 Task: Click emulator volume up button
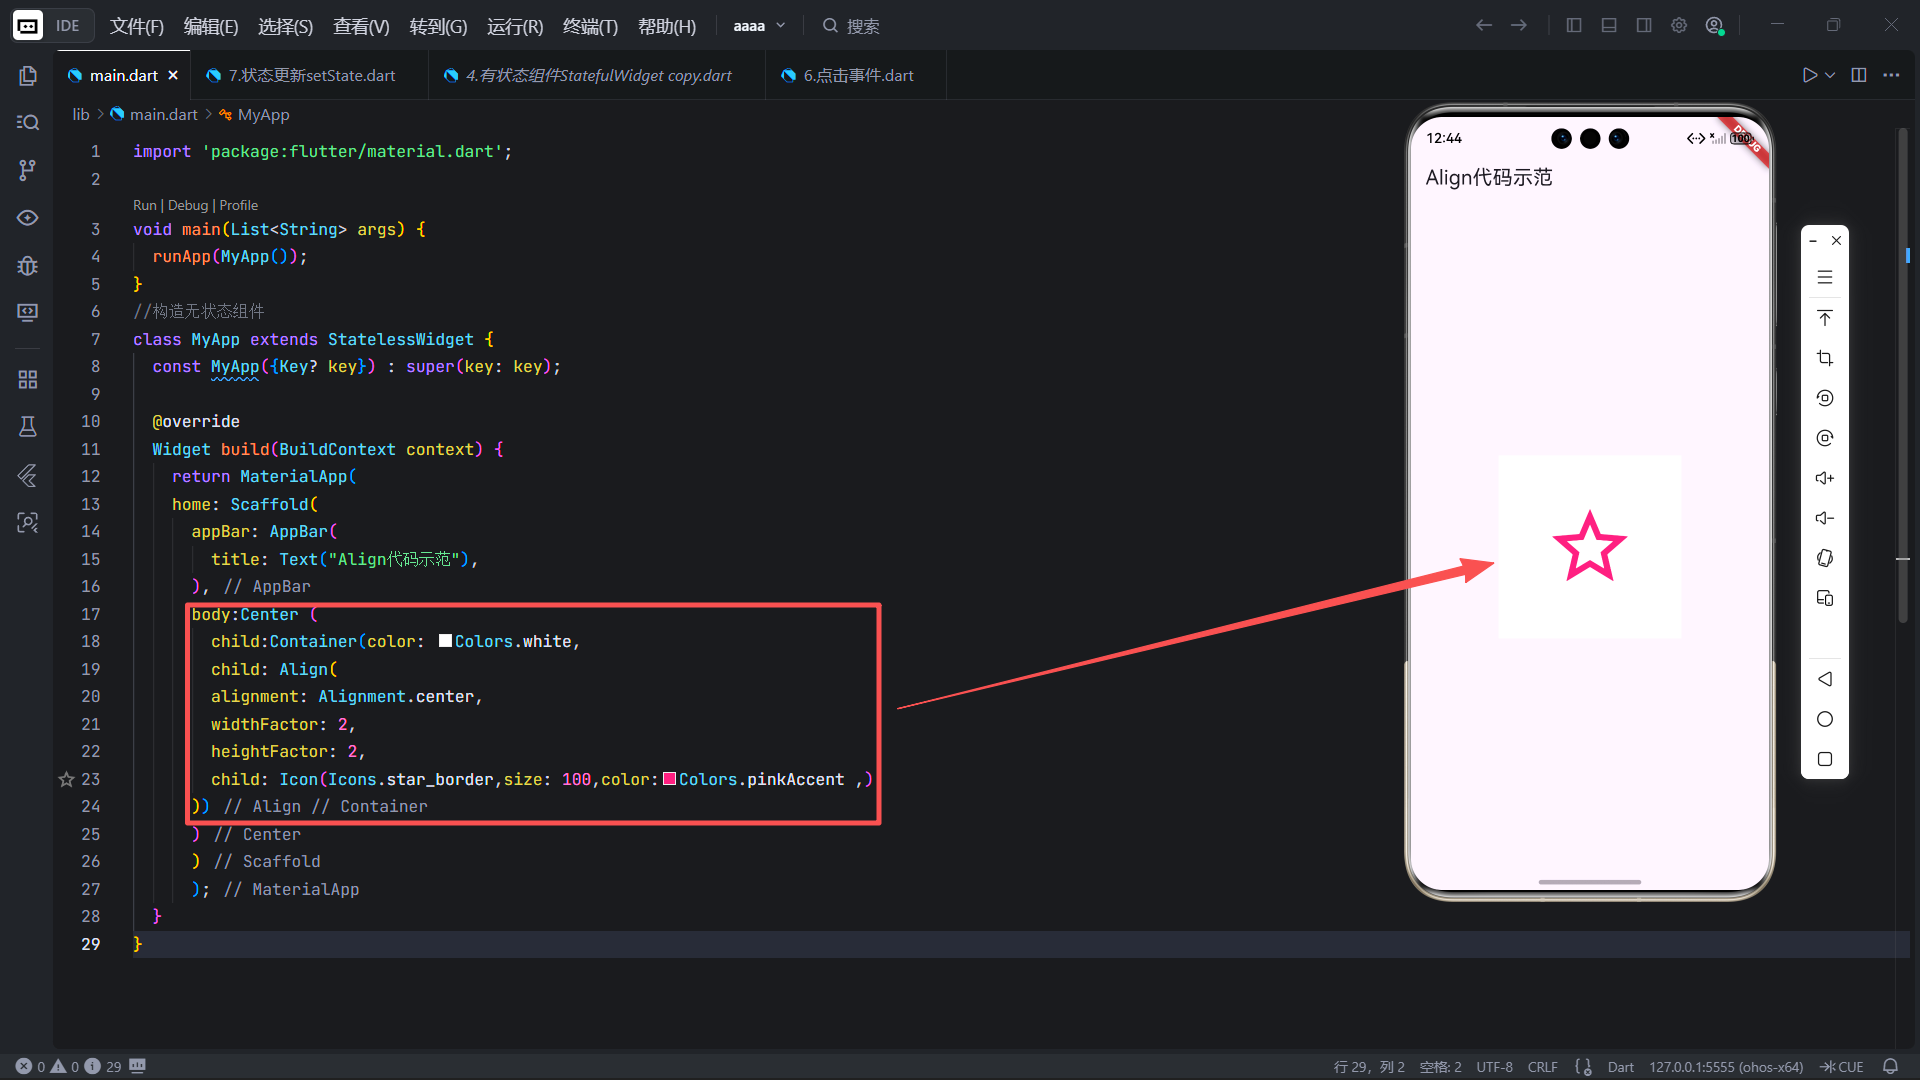click(x=1824, y=478)
